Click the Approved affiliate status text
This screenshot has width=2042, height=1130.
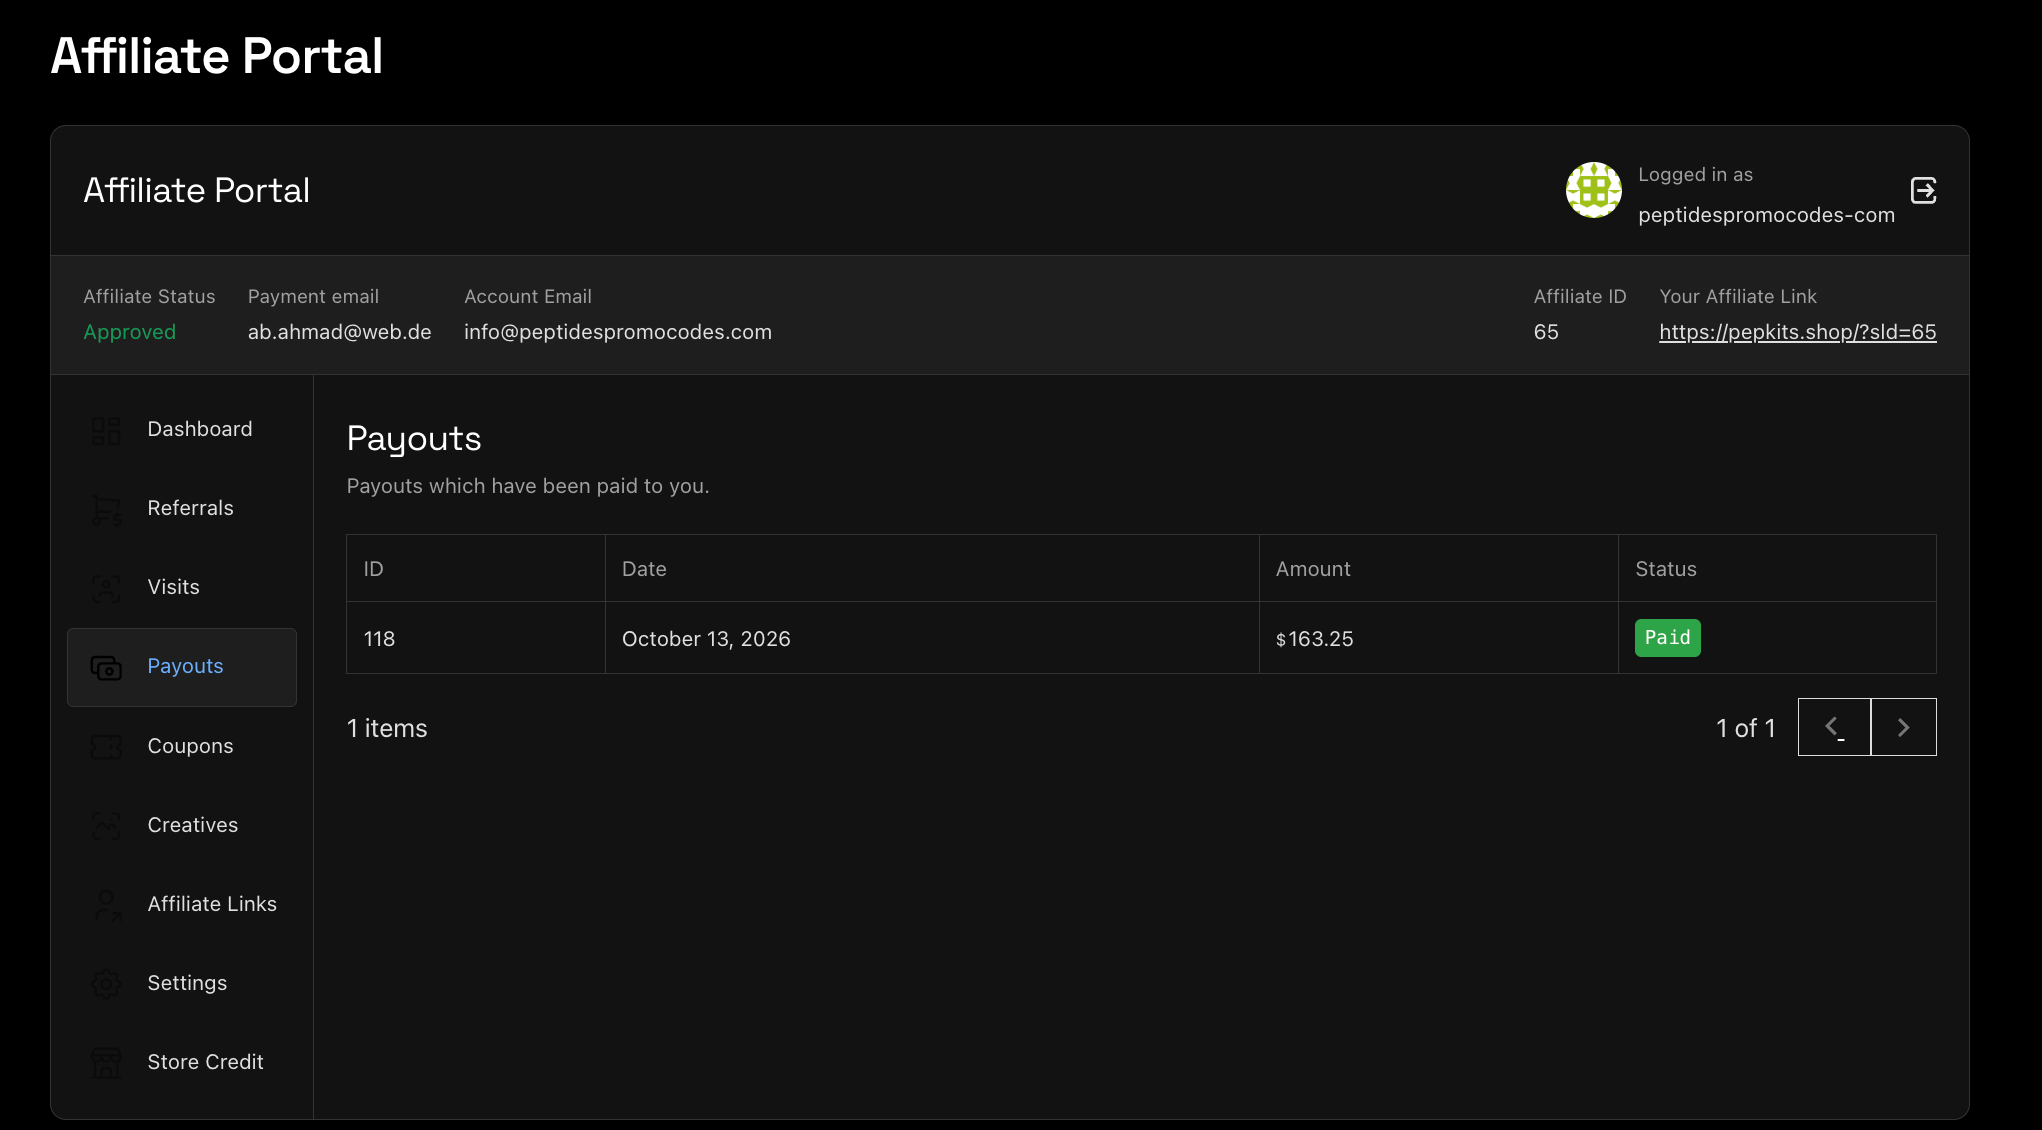coord(130,332)
